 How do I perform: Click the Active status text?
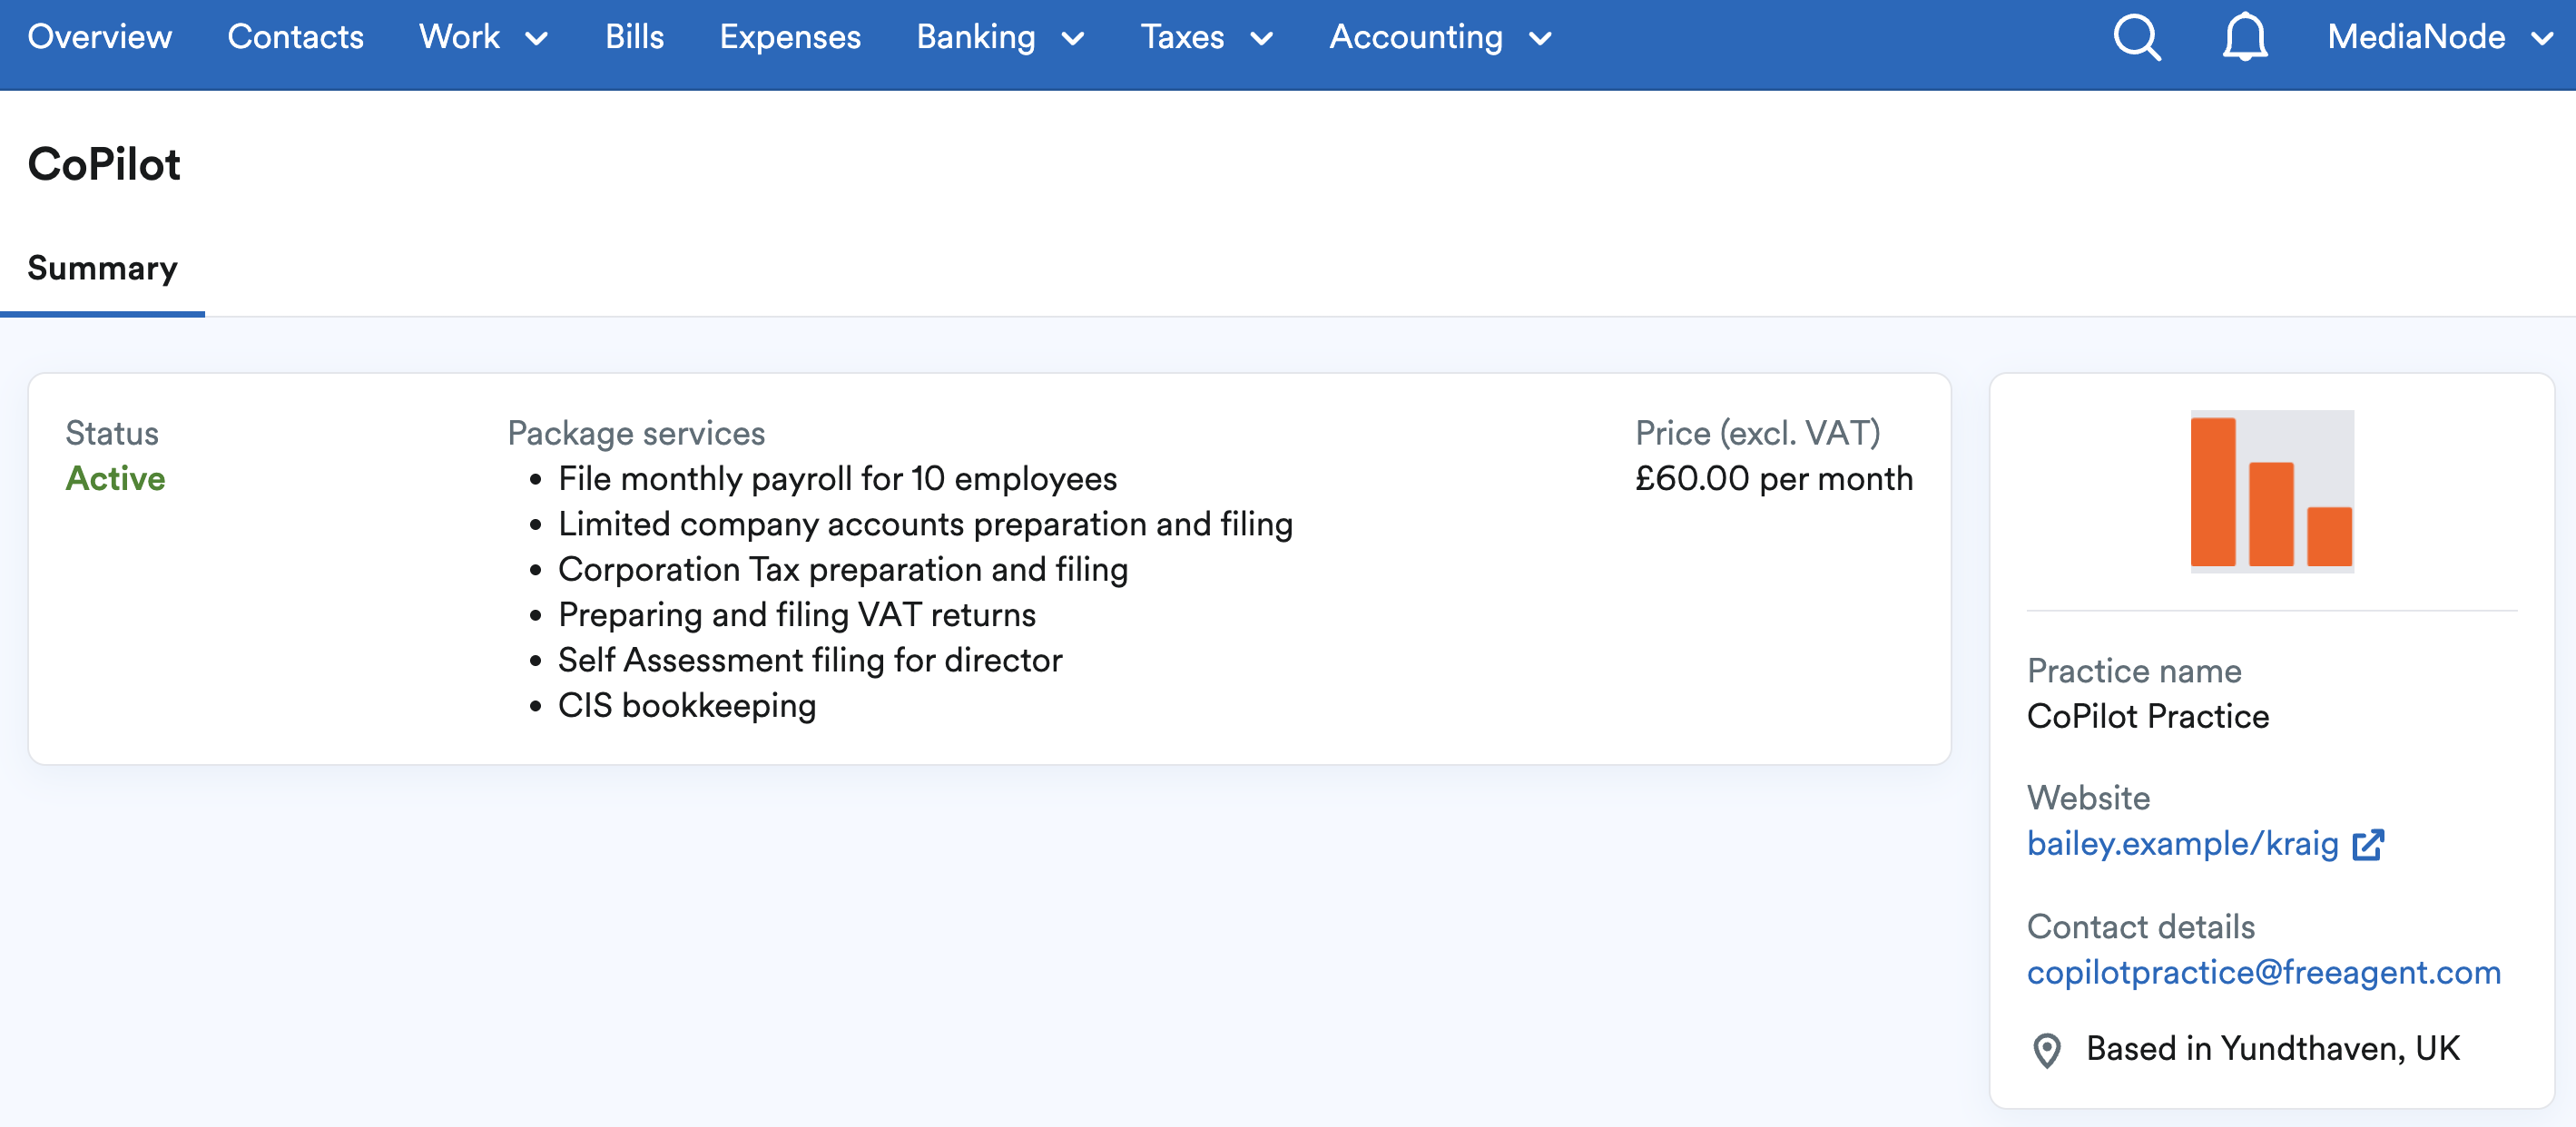[116, 479]
